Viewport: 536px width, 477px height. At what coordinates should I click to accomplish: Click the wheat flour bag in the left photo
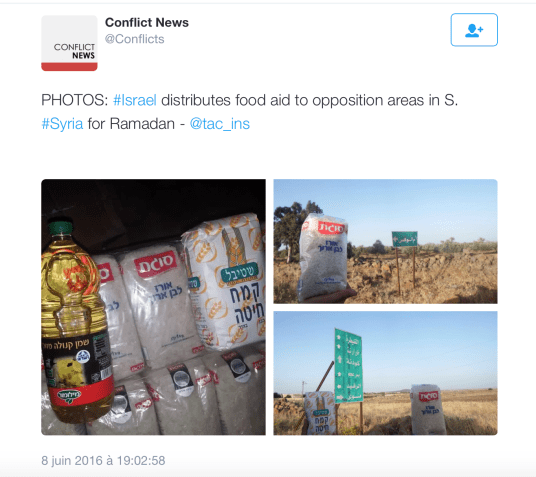coord(224,282)
